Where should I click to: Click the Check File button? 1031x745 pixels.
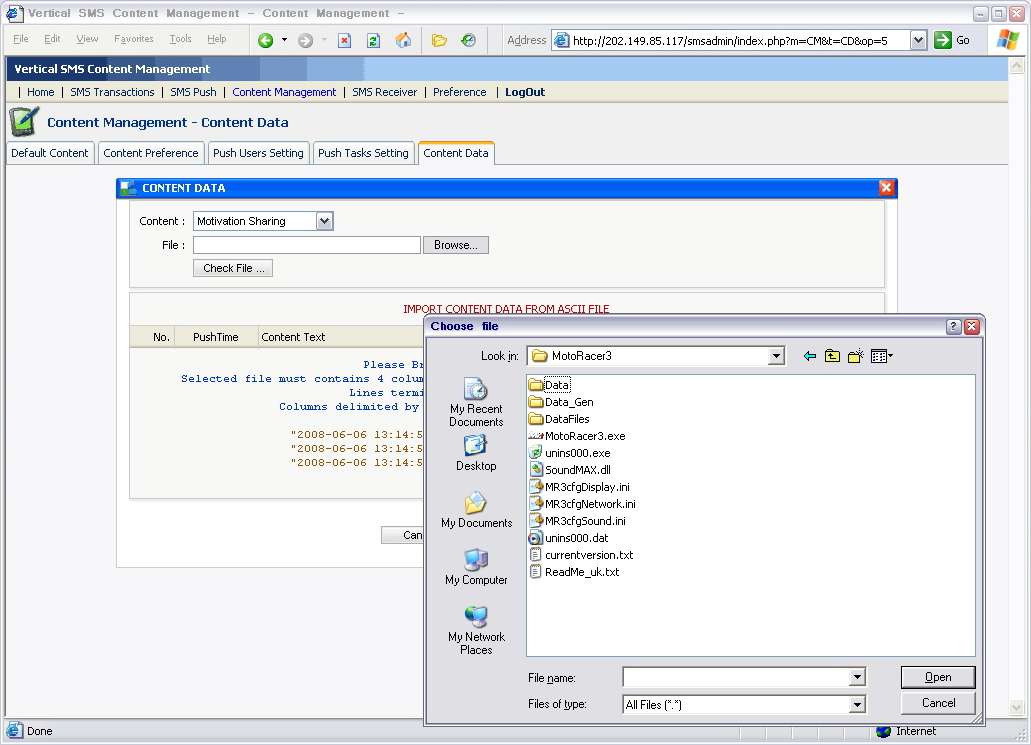tap(233, 268)
